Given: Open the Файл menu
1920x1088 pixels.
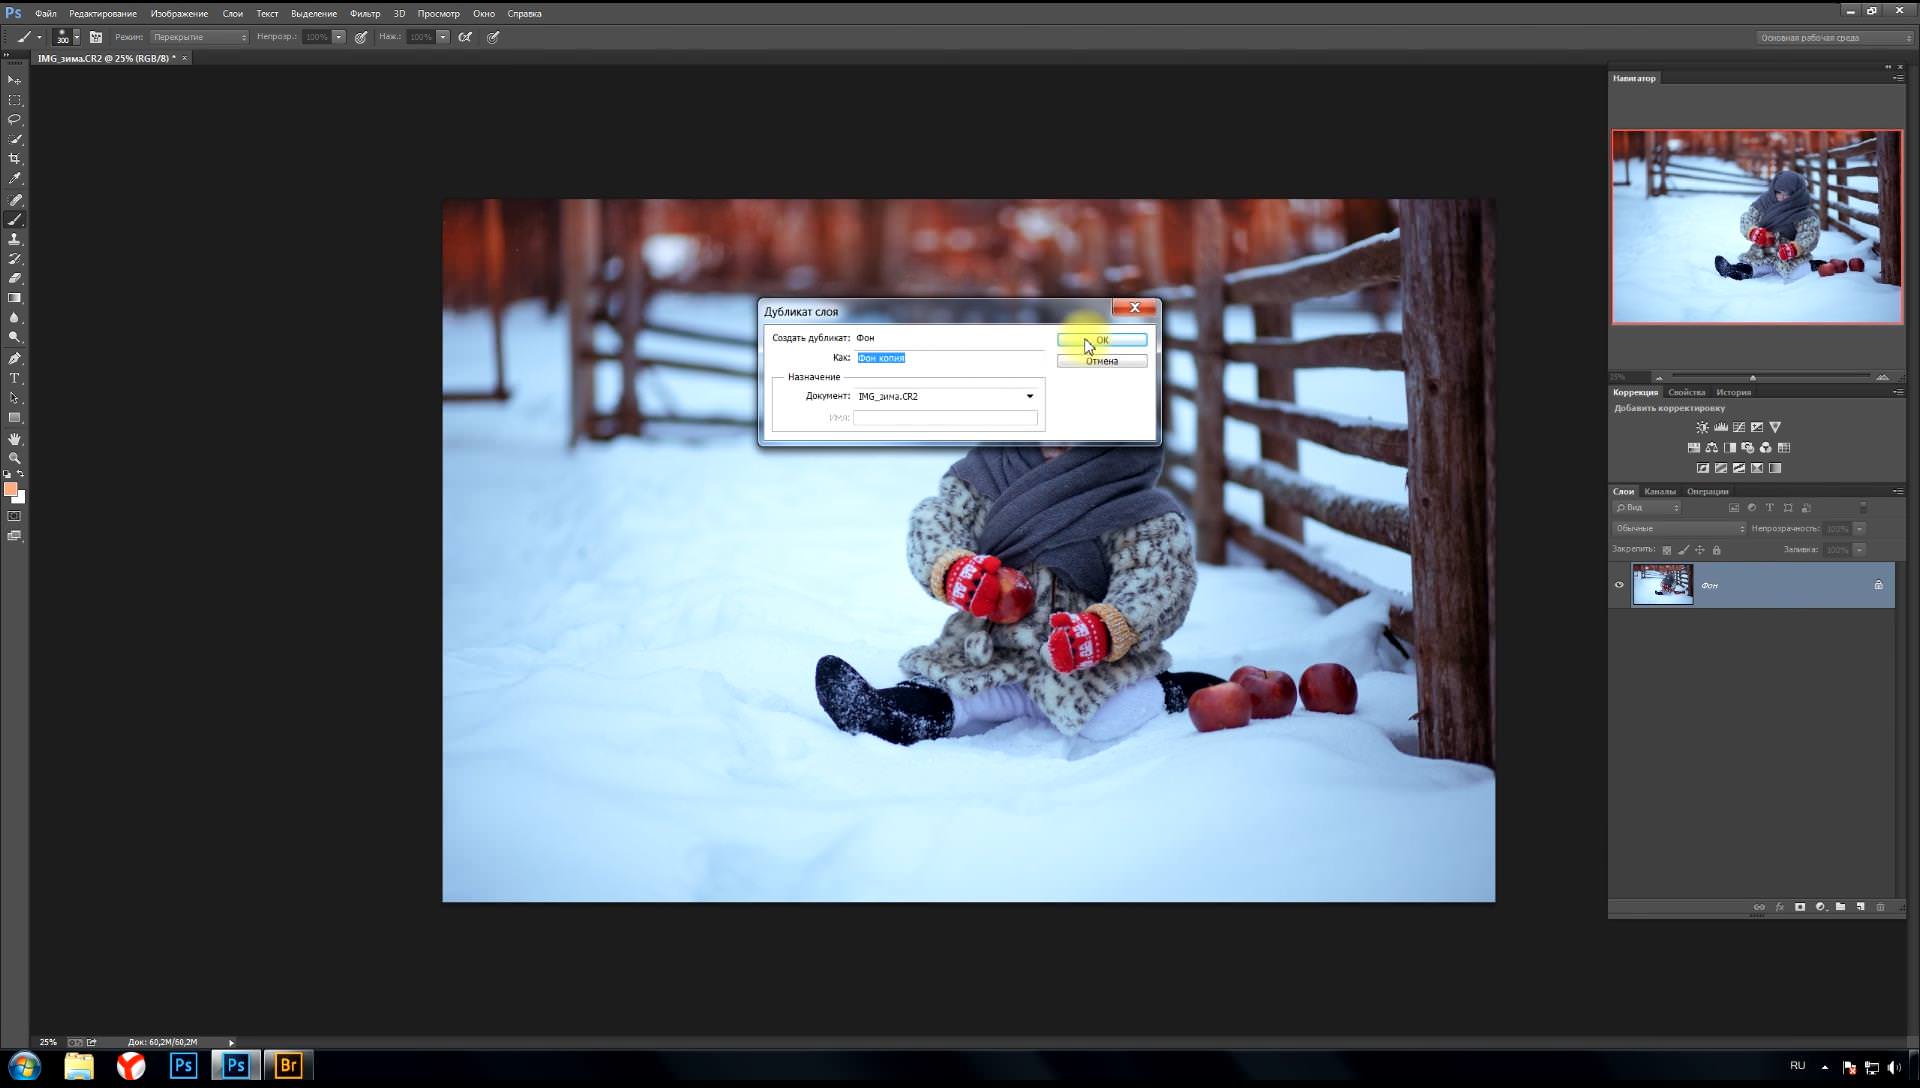Looking at the screenshot, I should 45,14.
